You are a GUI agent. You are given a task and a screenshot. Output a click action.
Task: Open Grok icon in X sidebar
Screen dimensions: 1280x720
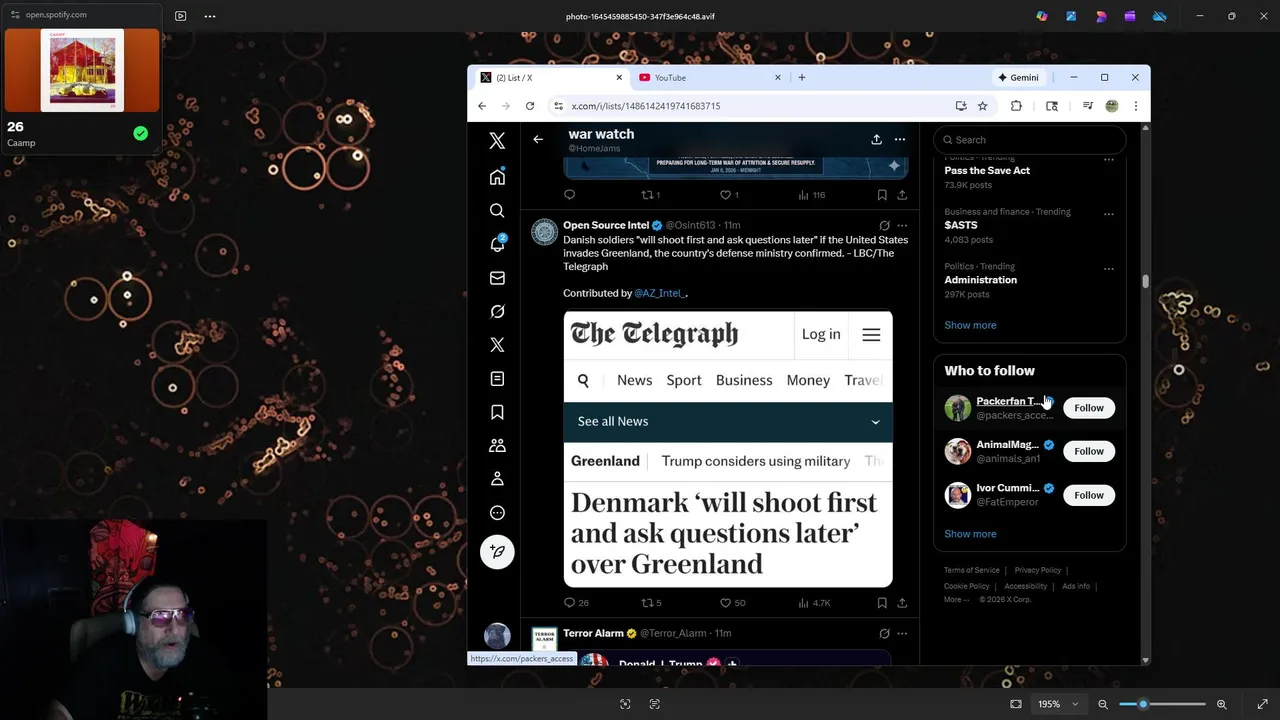[x=497, y=312]
